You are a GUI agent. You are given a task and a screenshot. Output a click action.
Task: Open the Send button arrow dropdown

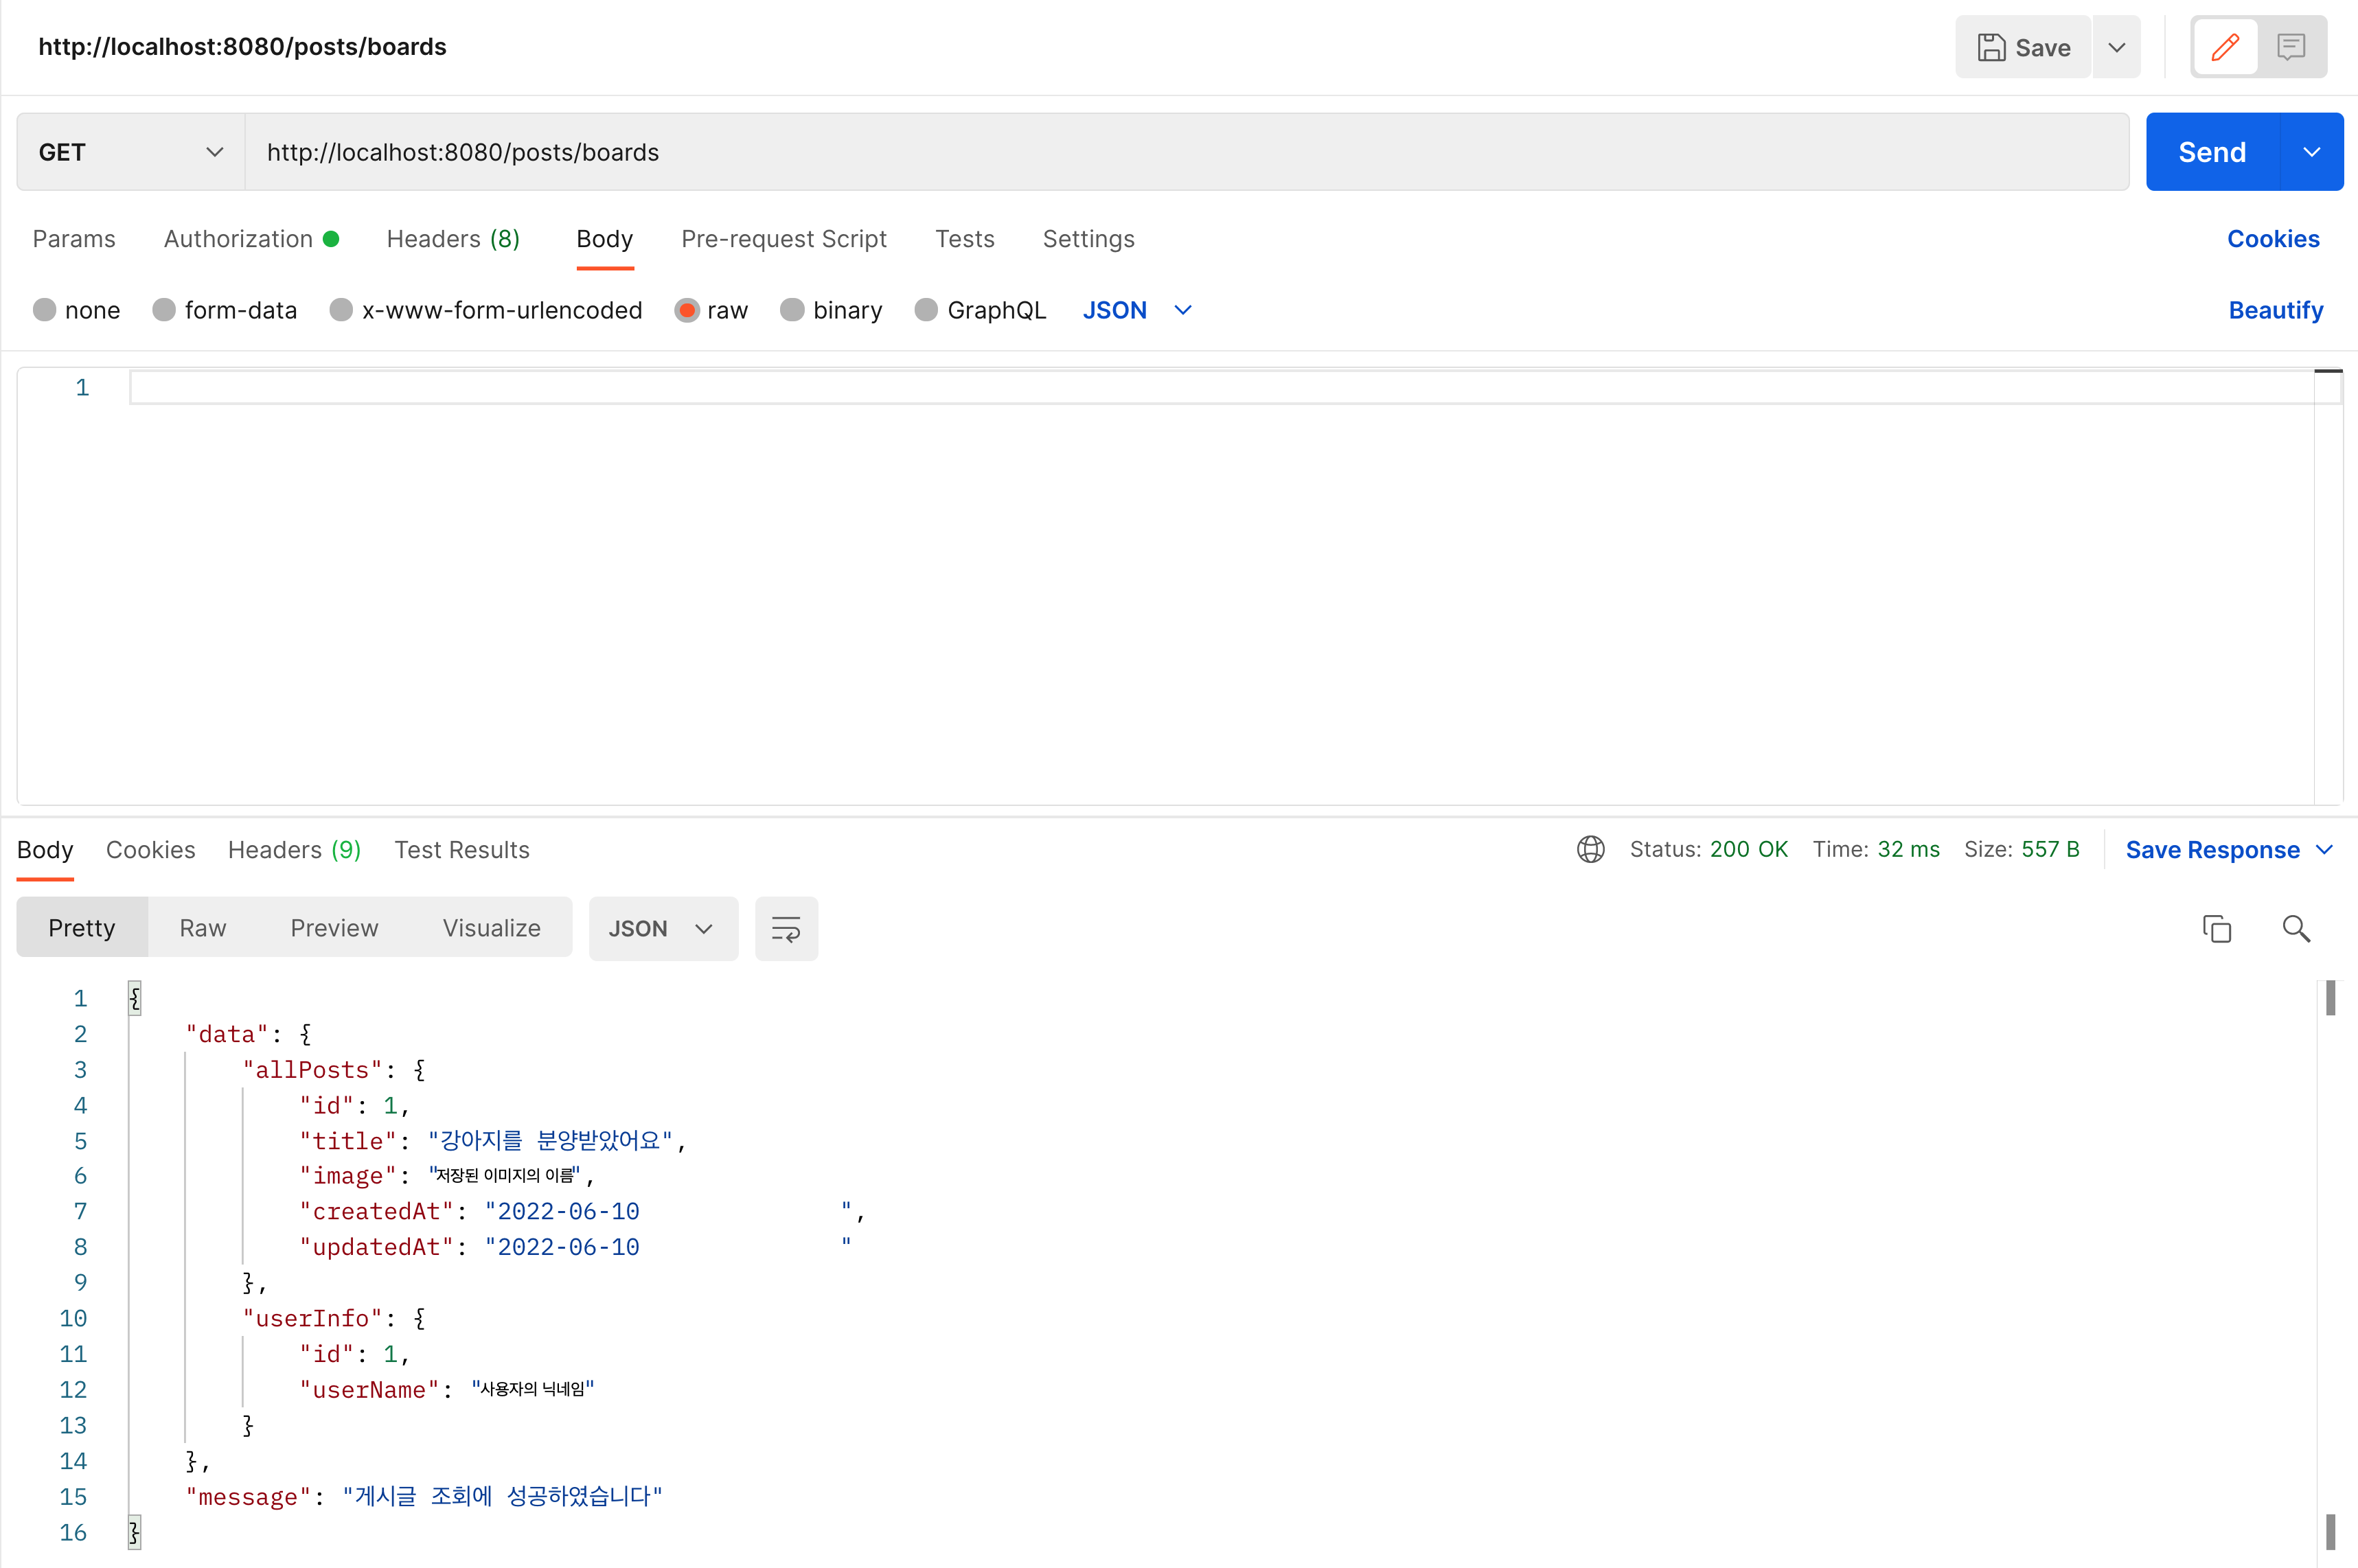click(2311, 152)
